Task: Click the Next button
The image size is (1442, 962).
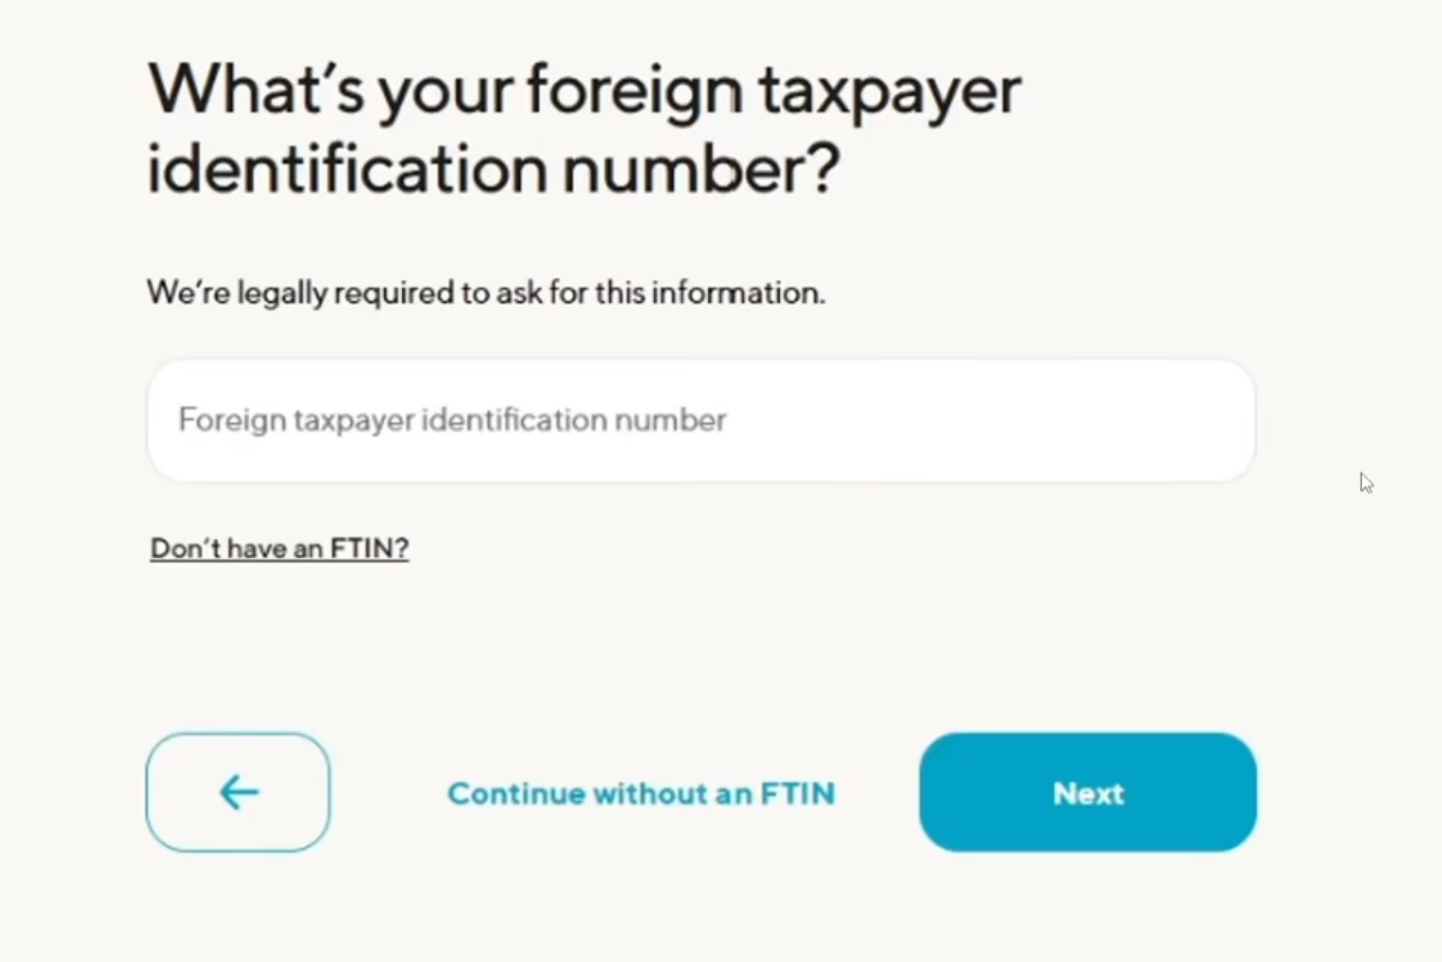Action: click(x=1088, y=792)
